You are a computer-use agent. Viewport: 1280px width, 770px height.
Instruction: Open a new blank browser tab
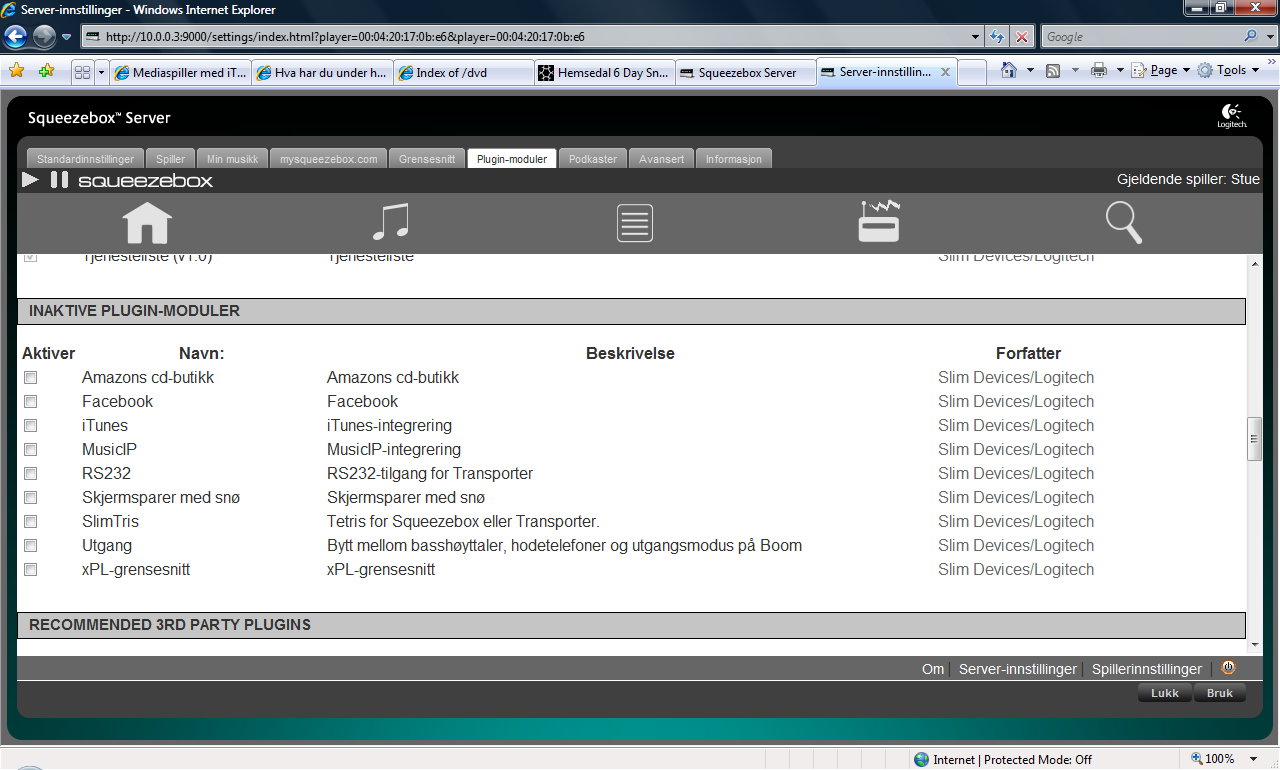972,72
